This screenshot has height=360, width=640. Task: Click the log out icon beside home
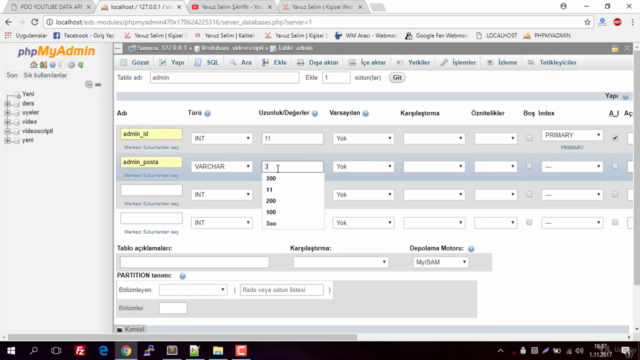coord(43,65)
